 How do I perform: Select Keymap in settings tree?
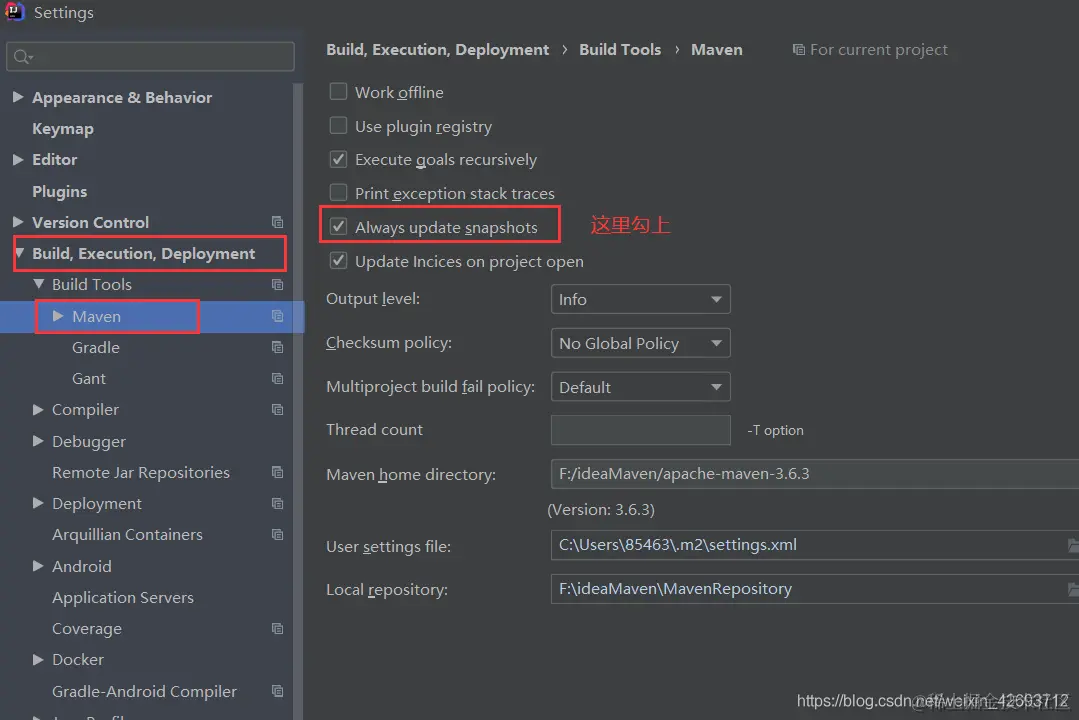click(63, 129)
